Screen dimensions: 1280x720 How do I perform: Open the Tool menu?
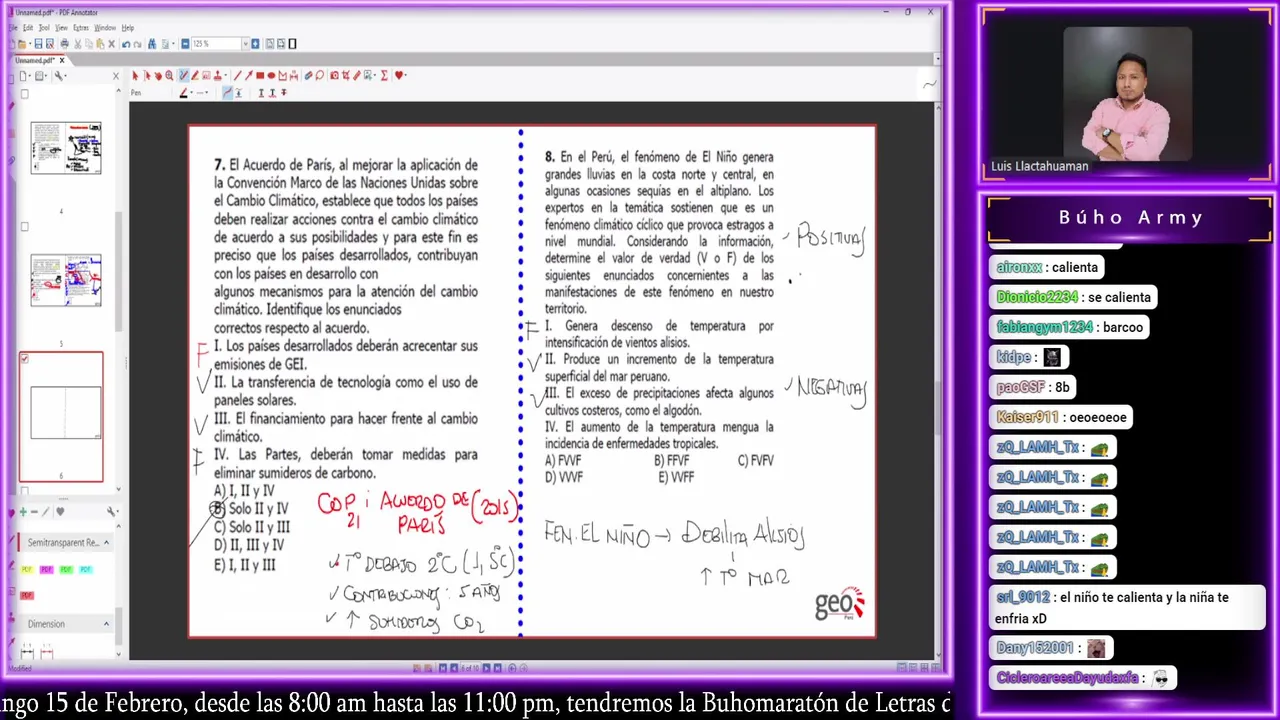tap(44, 28)
